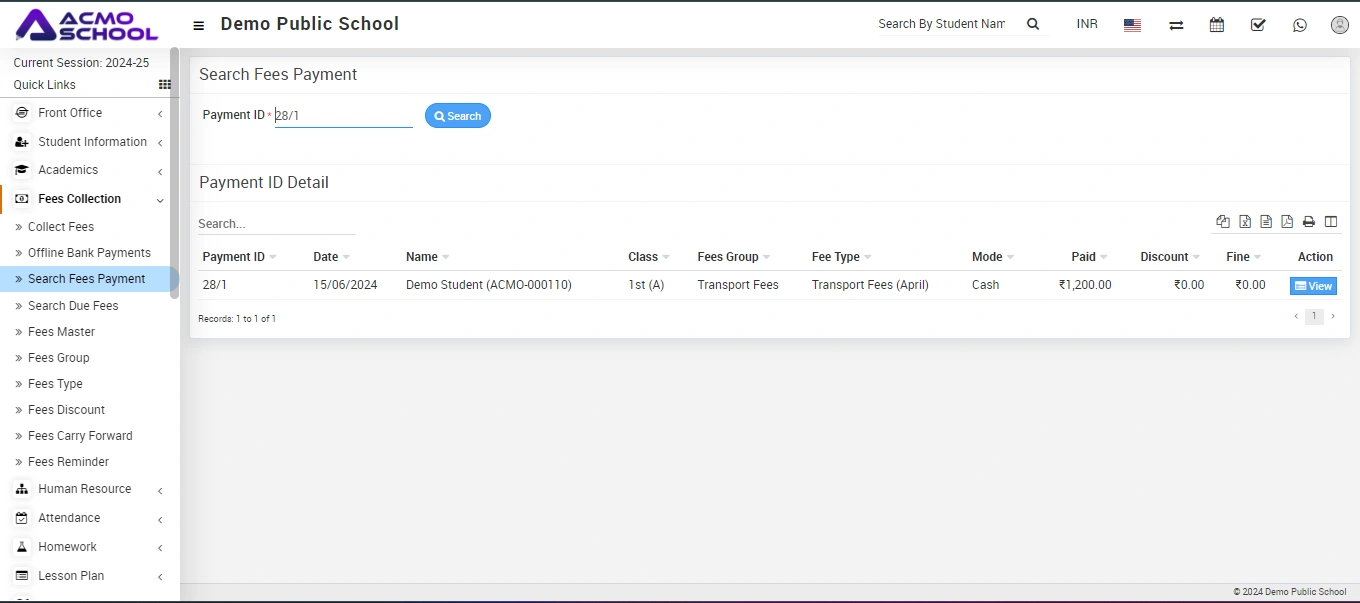1360x603 pixels.
Task: Print the payment table
Action: pyautogui.click(x=1308, y=222)
